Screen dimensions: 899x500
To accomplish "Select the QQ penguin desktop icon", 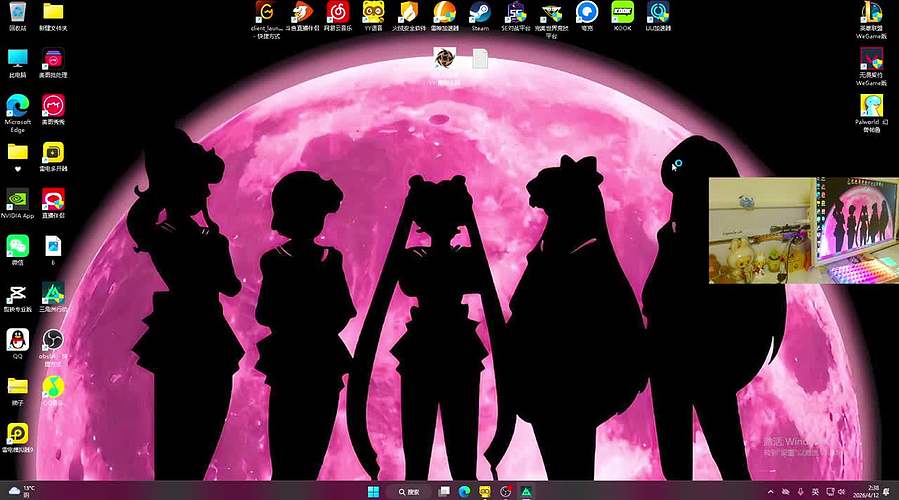I will click(17, 340).
